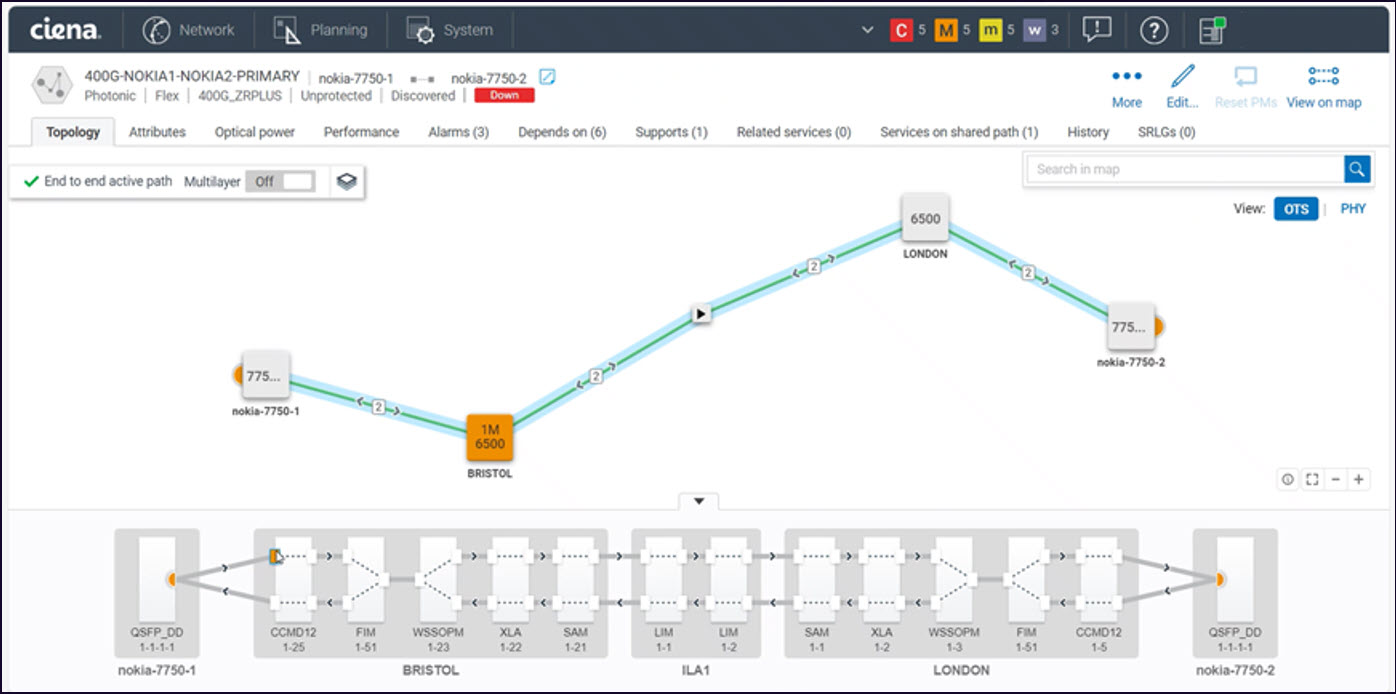Viewport: 1396px width, 694px height.
Task: Open Services on shared path tab
Action: (x=959, y=132)
